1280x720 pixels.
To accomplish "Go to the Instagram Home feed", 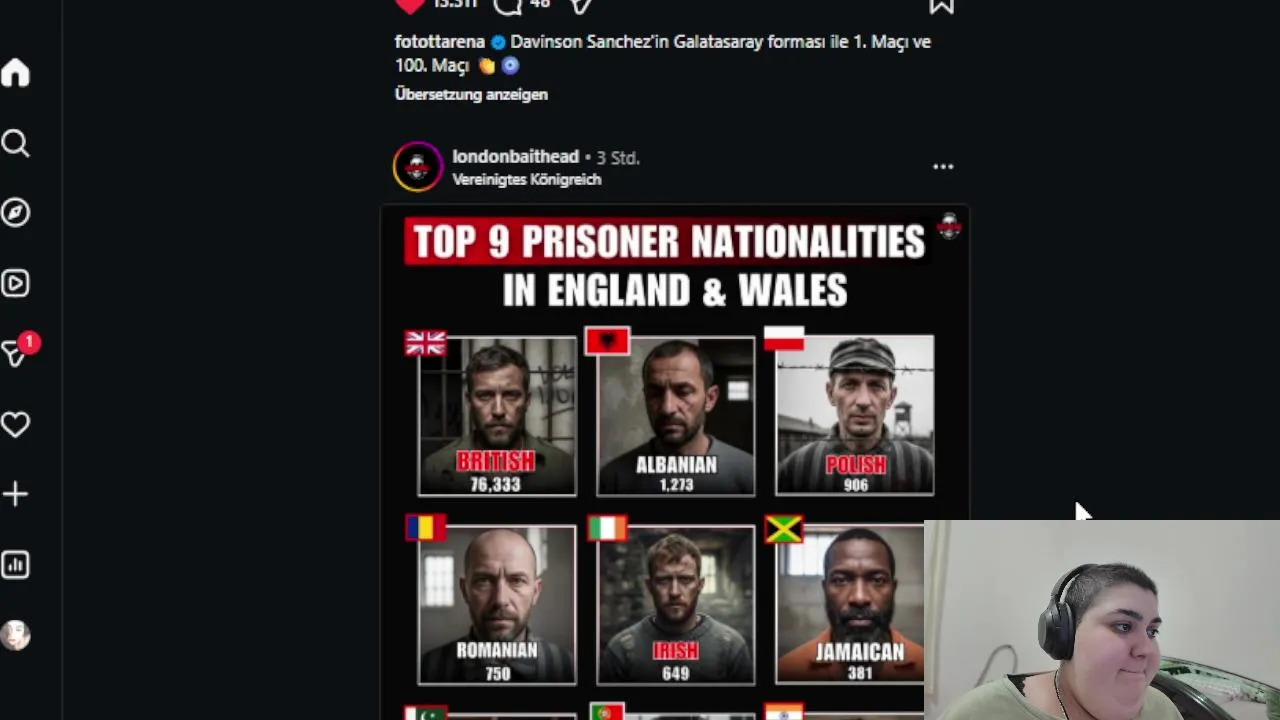I will pos(16,73).
